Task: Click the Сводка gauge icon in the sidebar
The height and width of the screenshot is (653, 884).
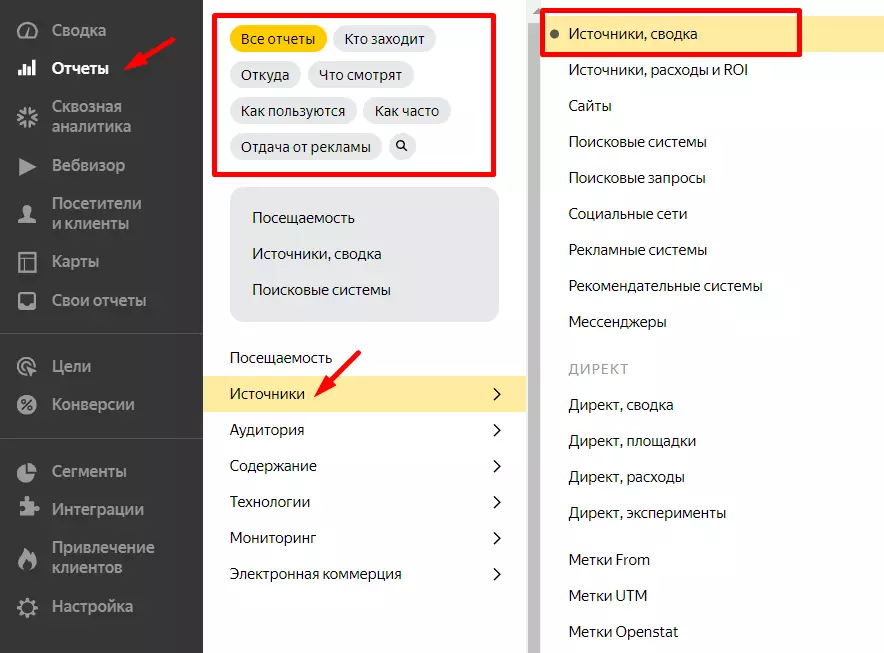Action: point(27,31)
